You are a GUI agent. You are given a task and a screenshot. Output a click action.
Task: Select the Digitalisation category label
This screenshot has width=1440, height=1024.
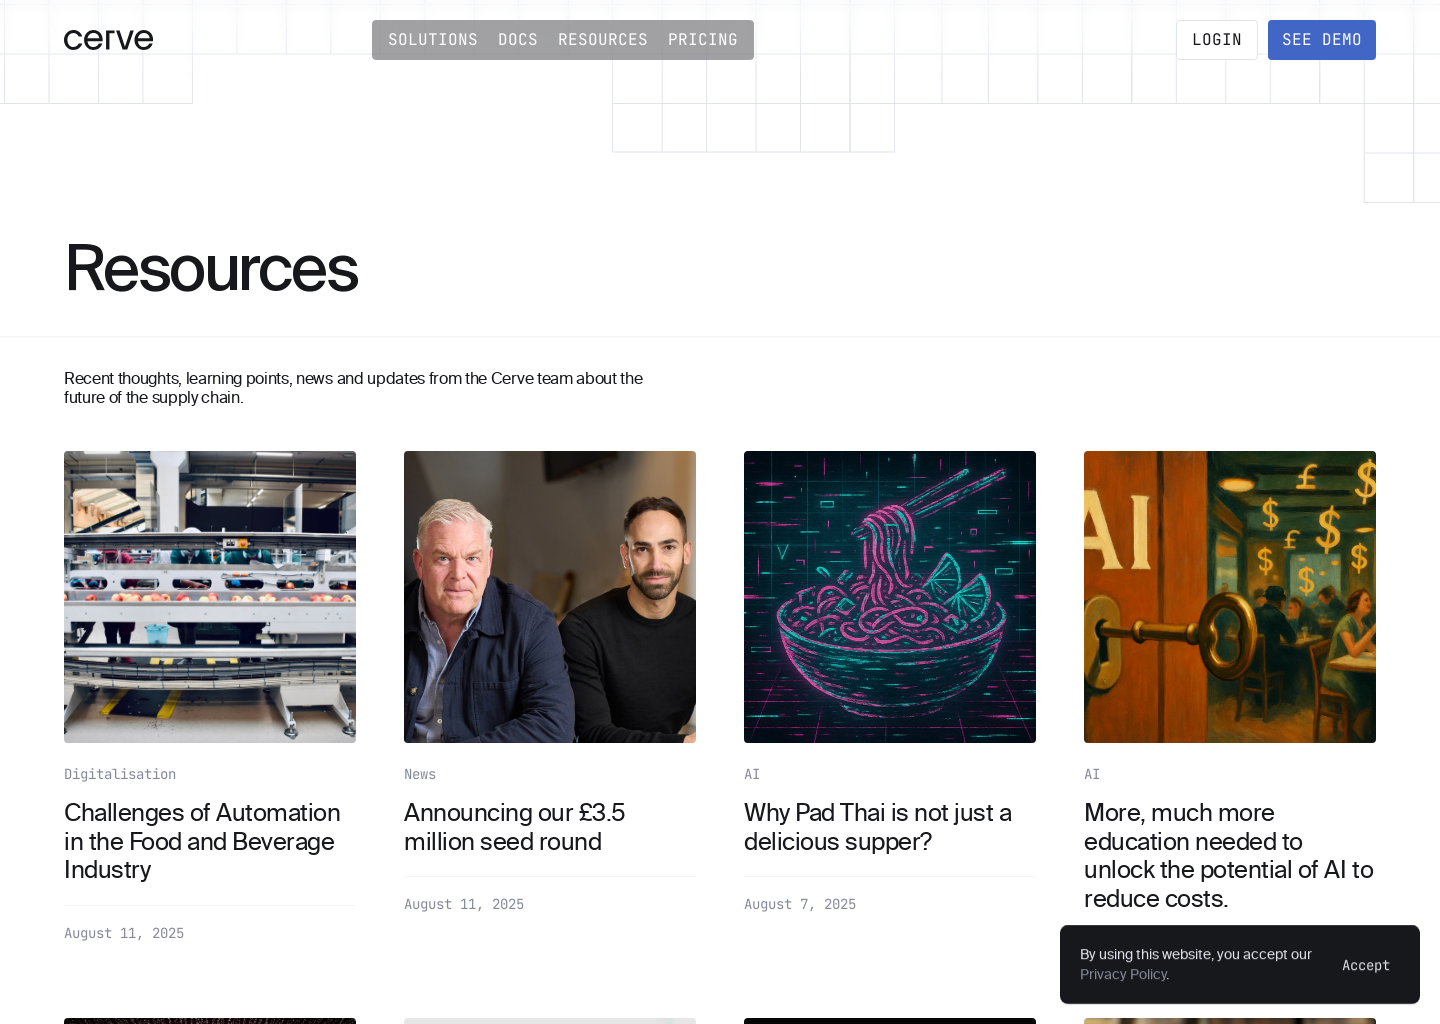(x=119, y=774)
